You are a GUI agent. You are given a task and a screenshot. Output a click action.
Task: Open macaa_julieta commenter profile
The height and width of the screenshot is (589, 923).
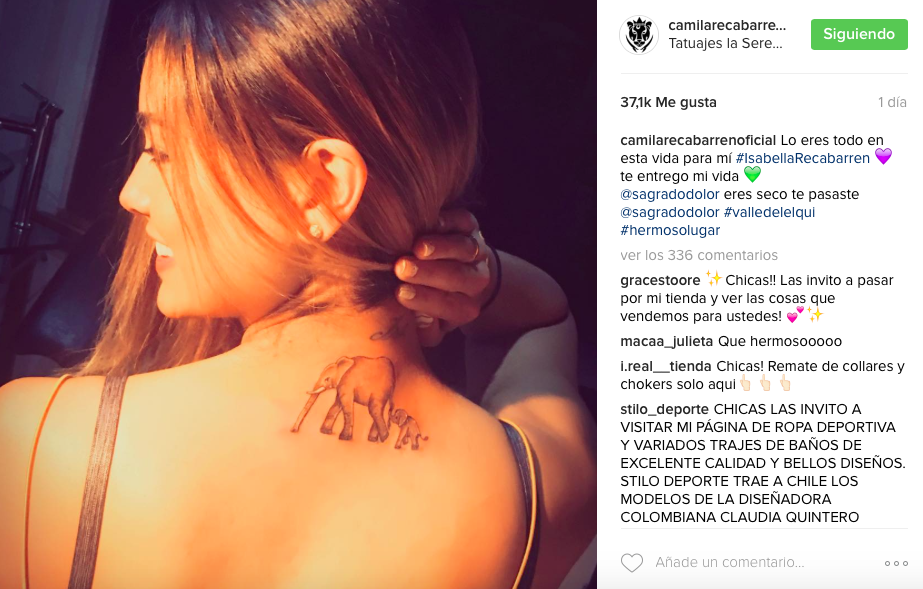point(666,341)
